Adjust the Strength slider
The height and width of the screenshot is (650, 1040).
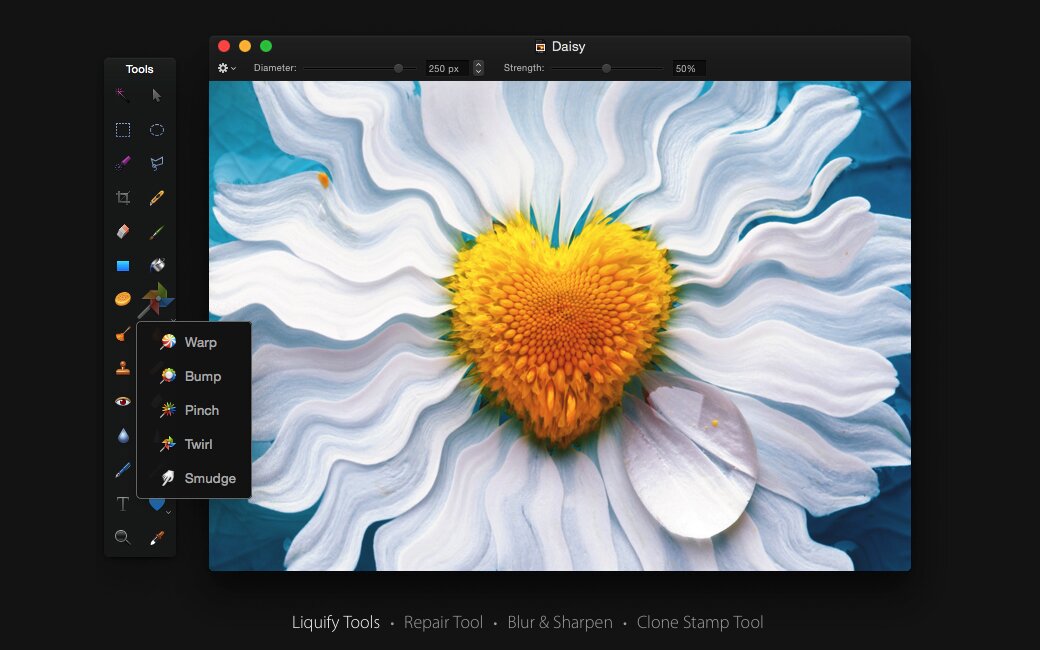click(606, 68)
